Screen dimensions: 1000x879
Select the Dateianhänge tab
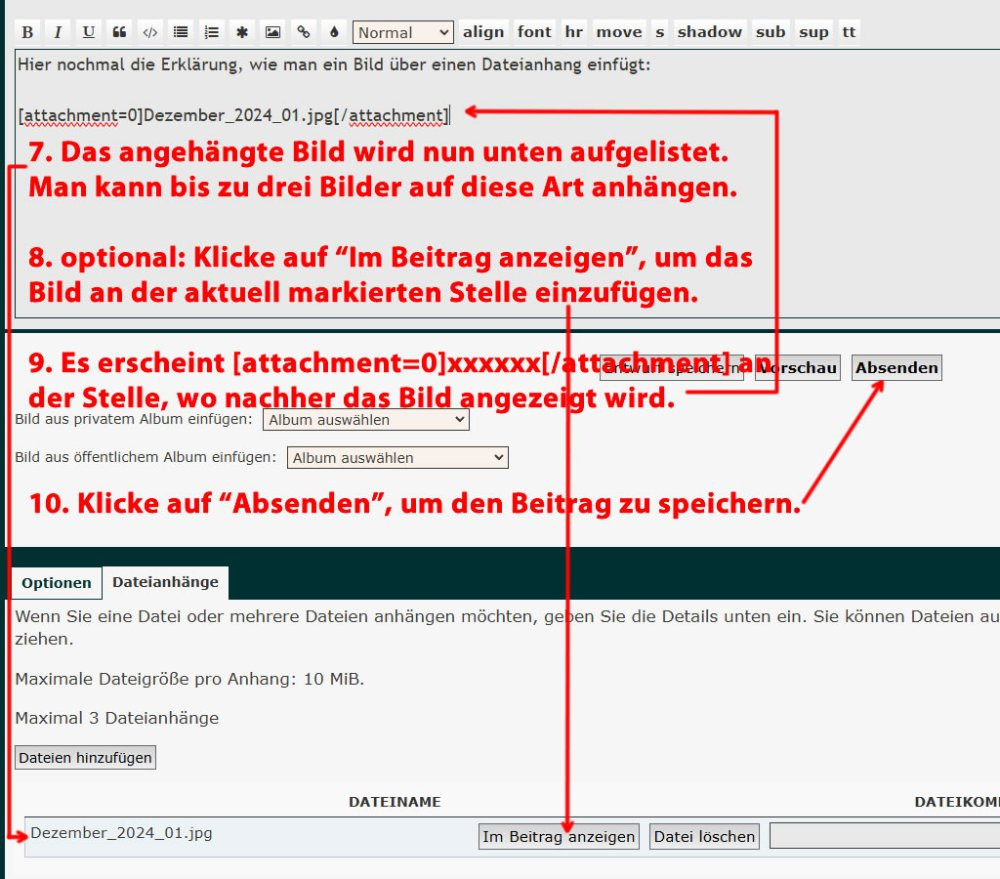coord(166,582)
